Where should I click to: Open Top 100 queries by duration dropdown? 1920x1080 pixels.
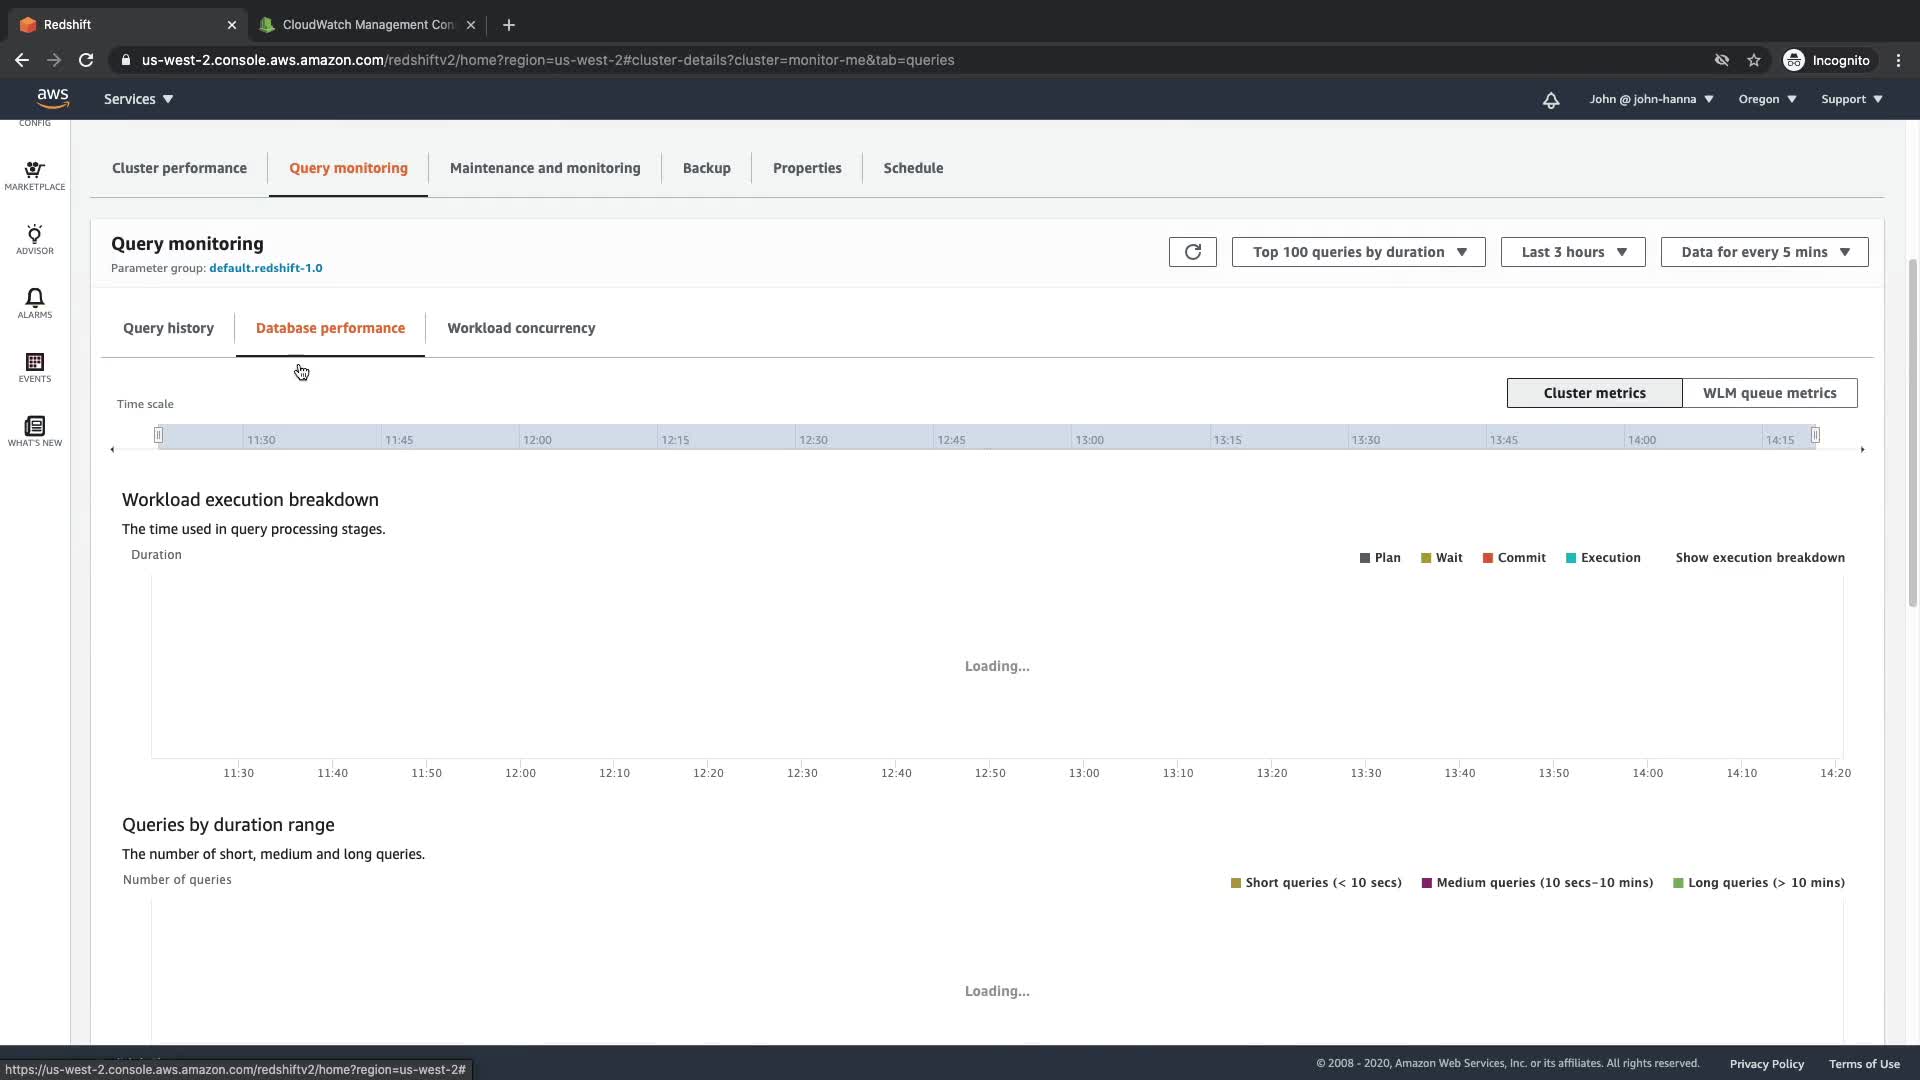(1358, 252)
